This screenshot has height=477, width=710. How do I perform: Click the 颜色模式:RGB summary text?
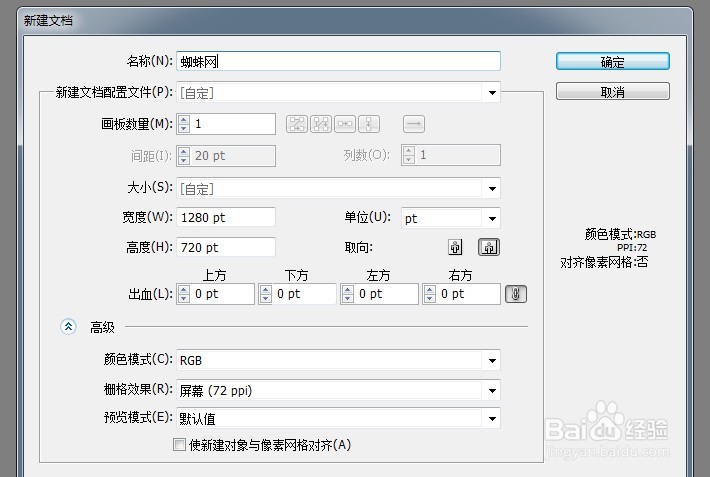[620, 234]
